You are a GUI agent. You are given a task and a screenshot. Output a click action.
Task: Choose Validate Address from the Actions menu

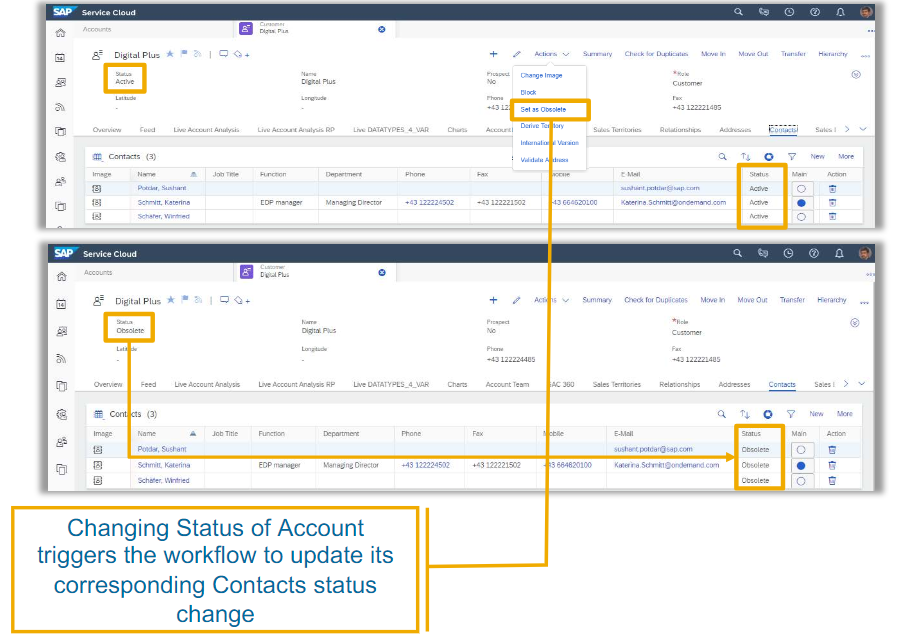(544, 160)
